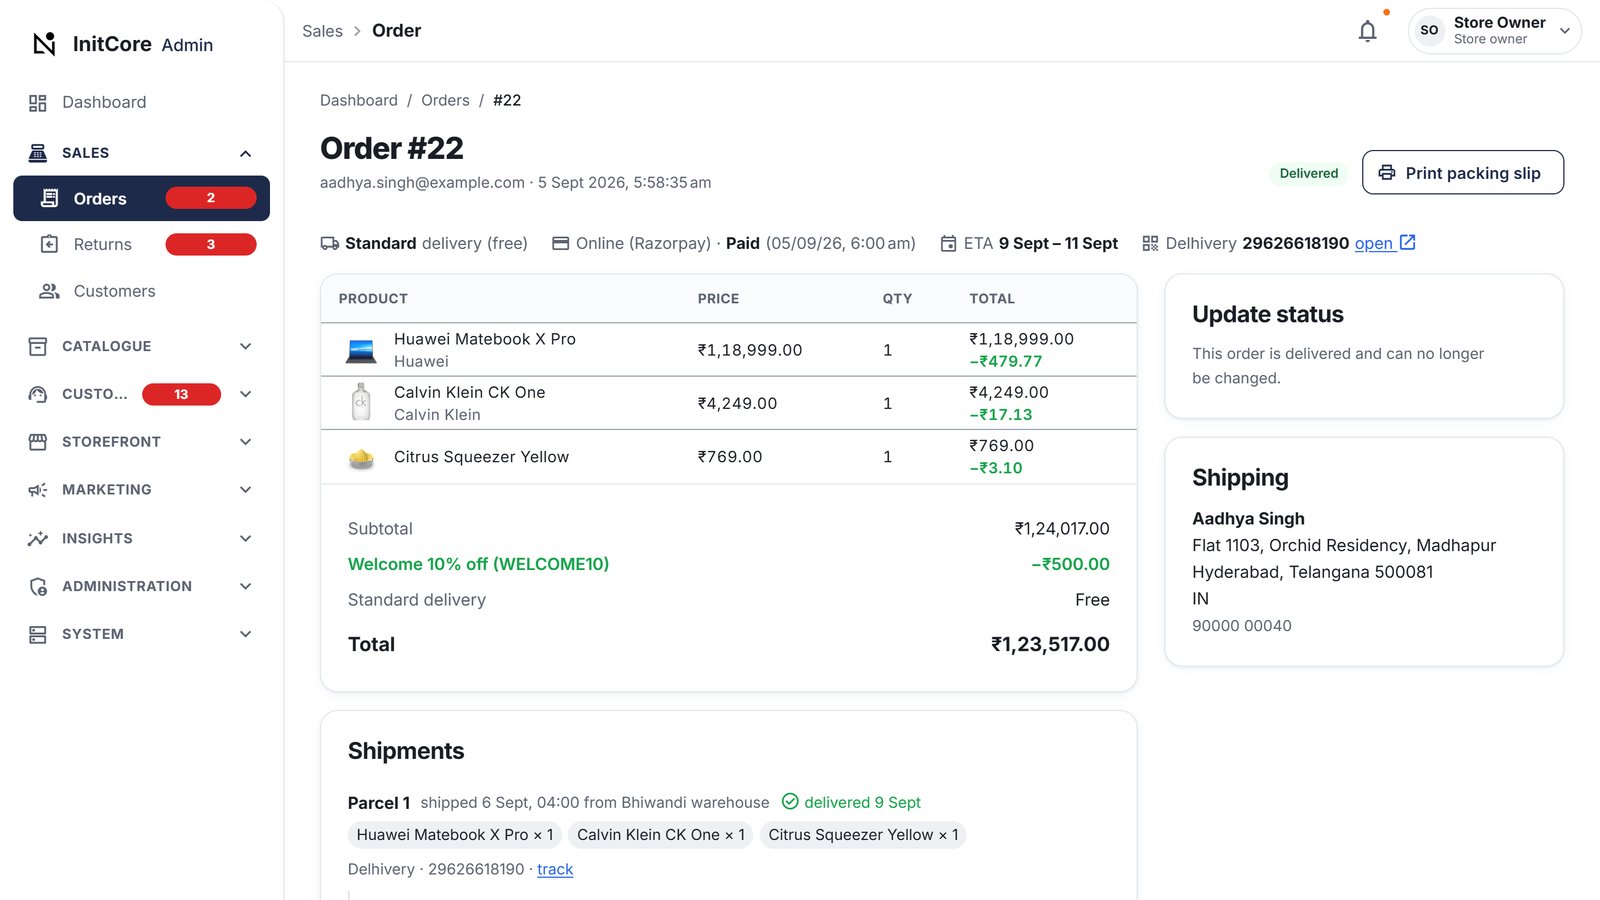1600x900 pixels.
Task: Open the Store Owner account dropdown
Action: click(1495, 31)
